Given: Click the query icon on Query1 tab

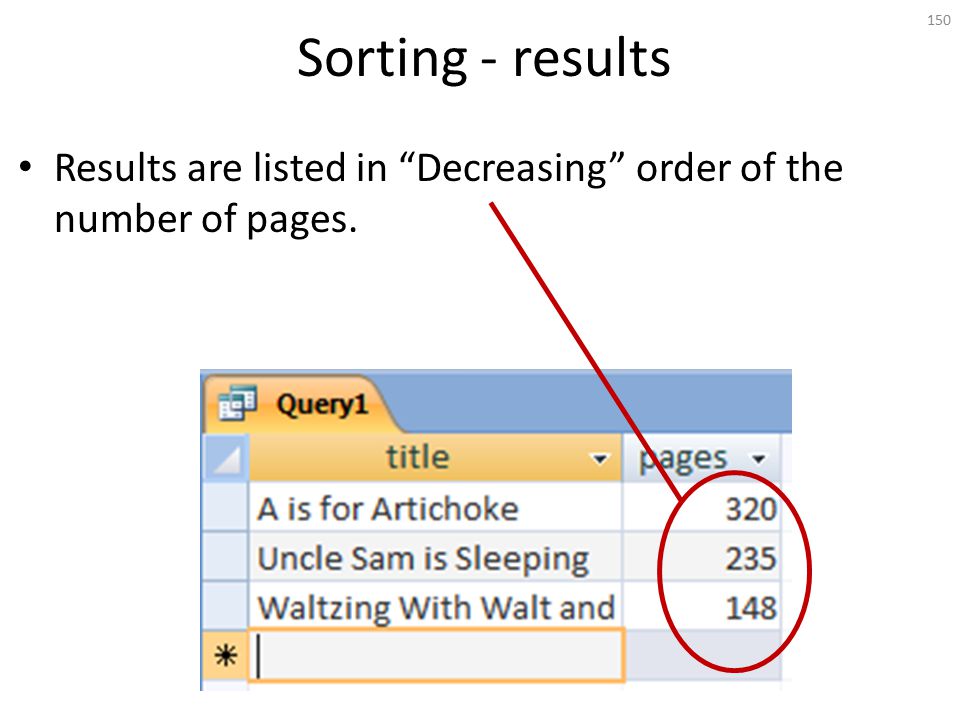Looking at the screenshot, I should [237, 403].
